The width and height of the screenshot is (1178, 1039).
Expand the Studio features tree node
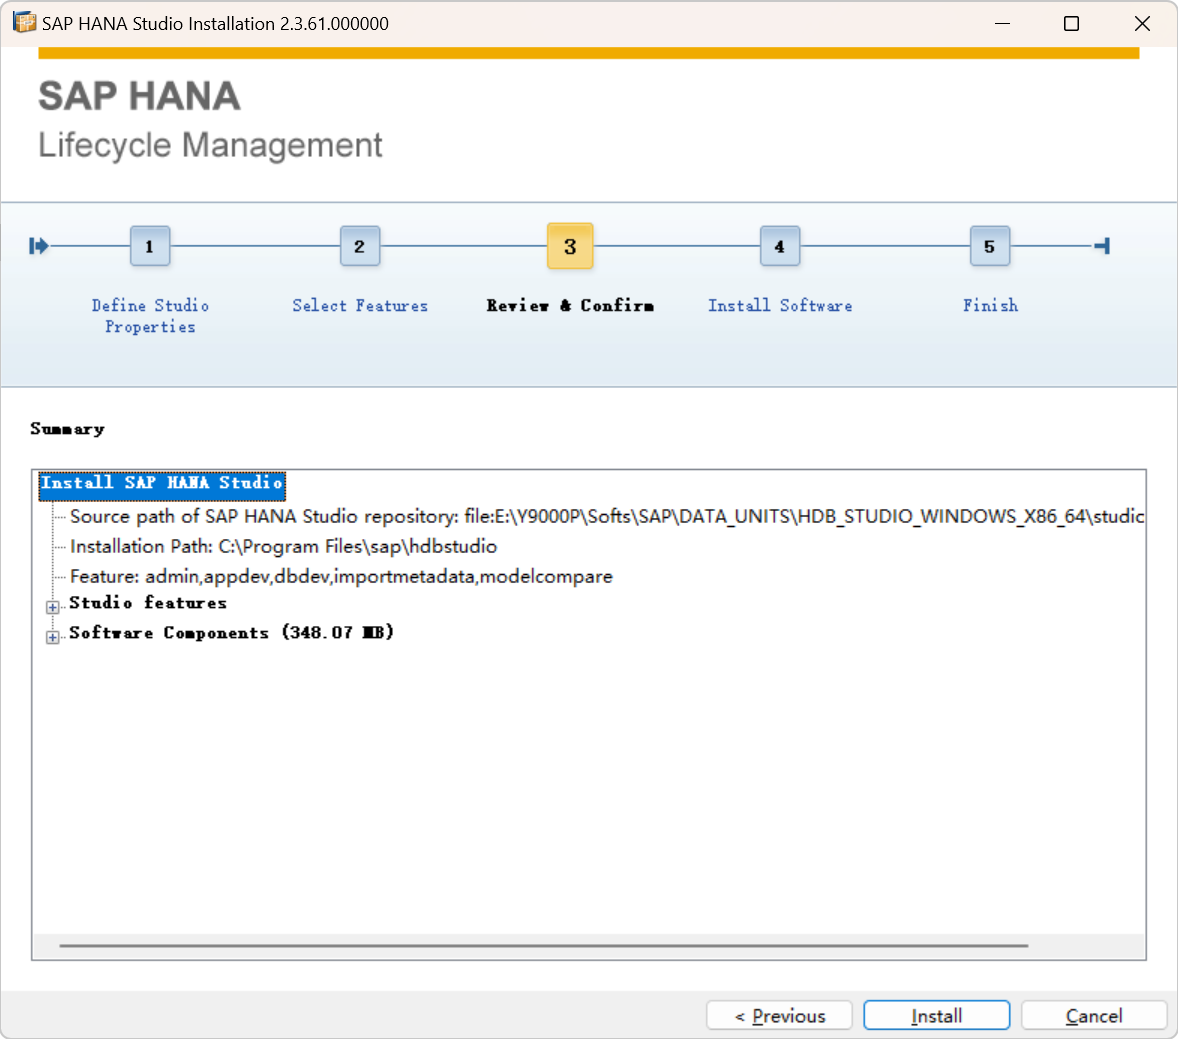53,607
